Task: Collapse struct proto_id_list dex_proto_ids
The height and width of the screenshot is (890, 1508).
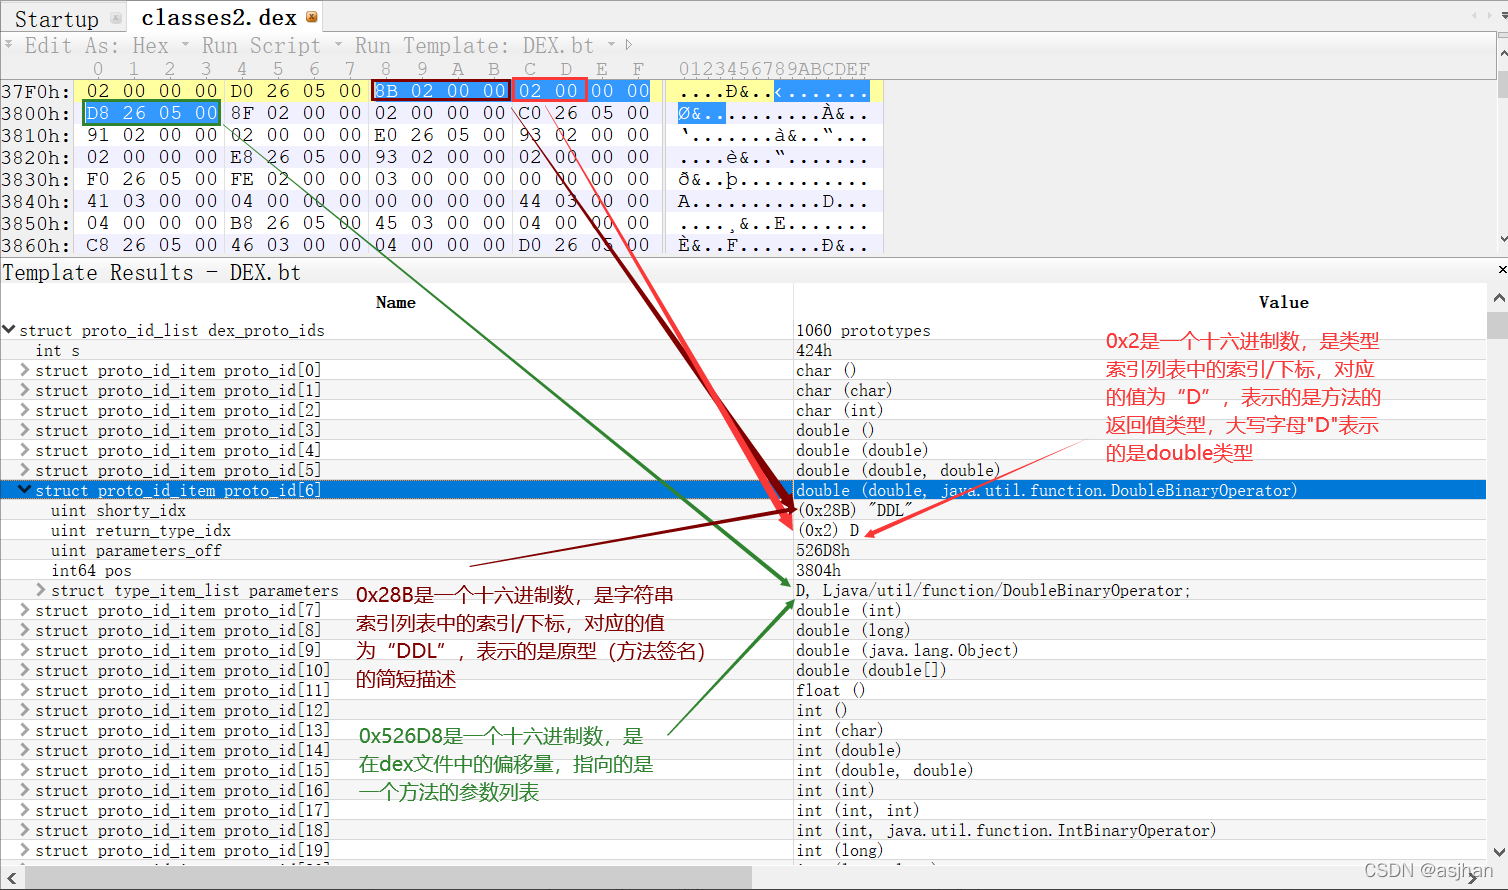Action: coord(9,329)
